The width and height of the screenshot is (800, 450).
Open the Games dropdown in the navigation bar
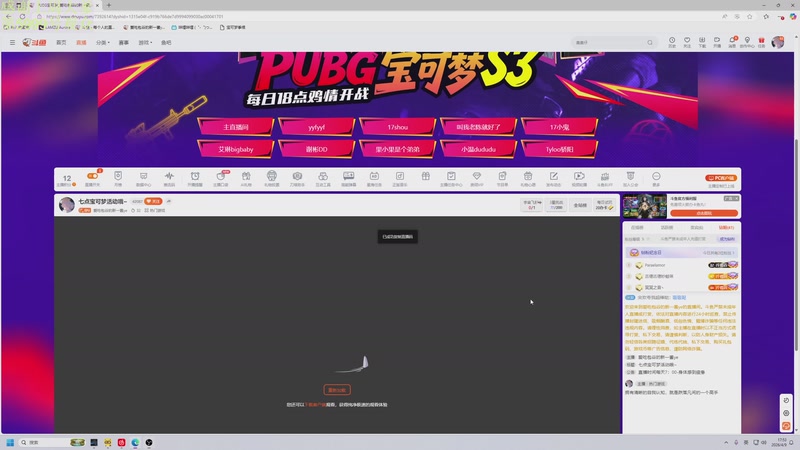click(x=145, y=42)
